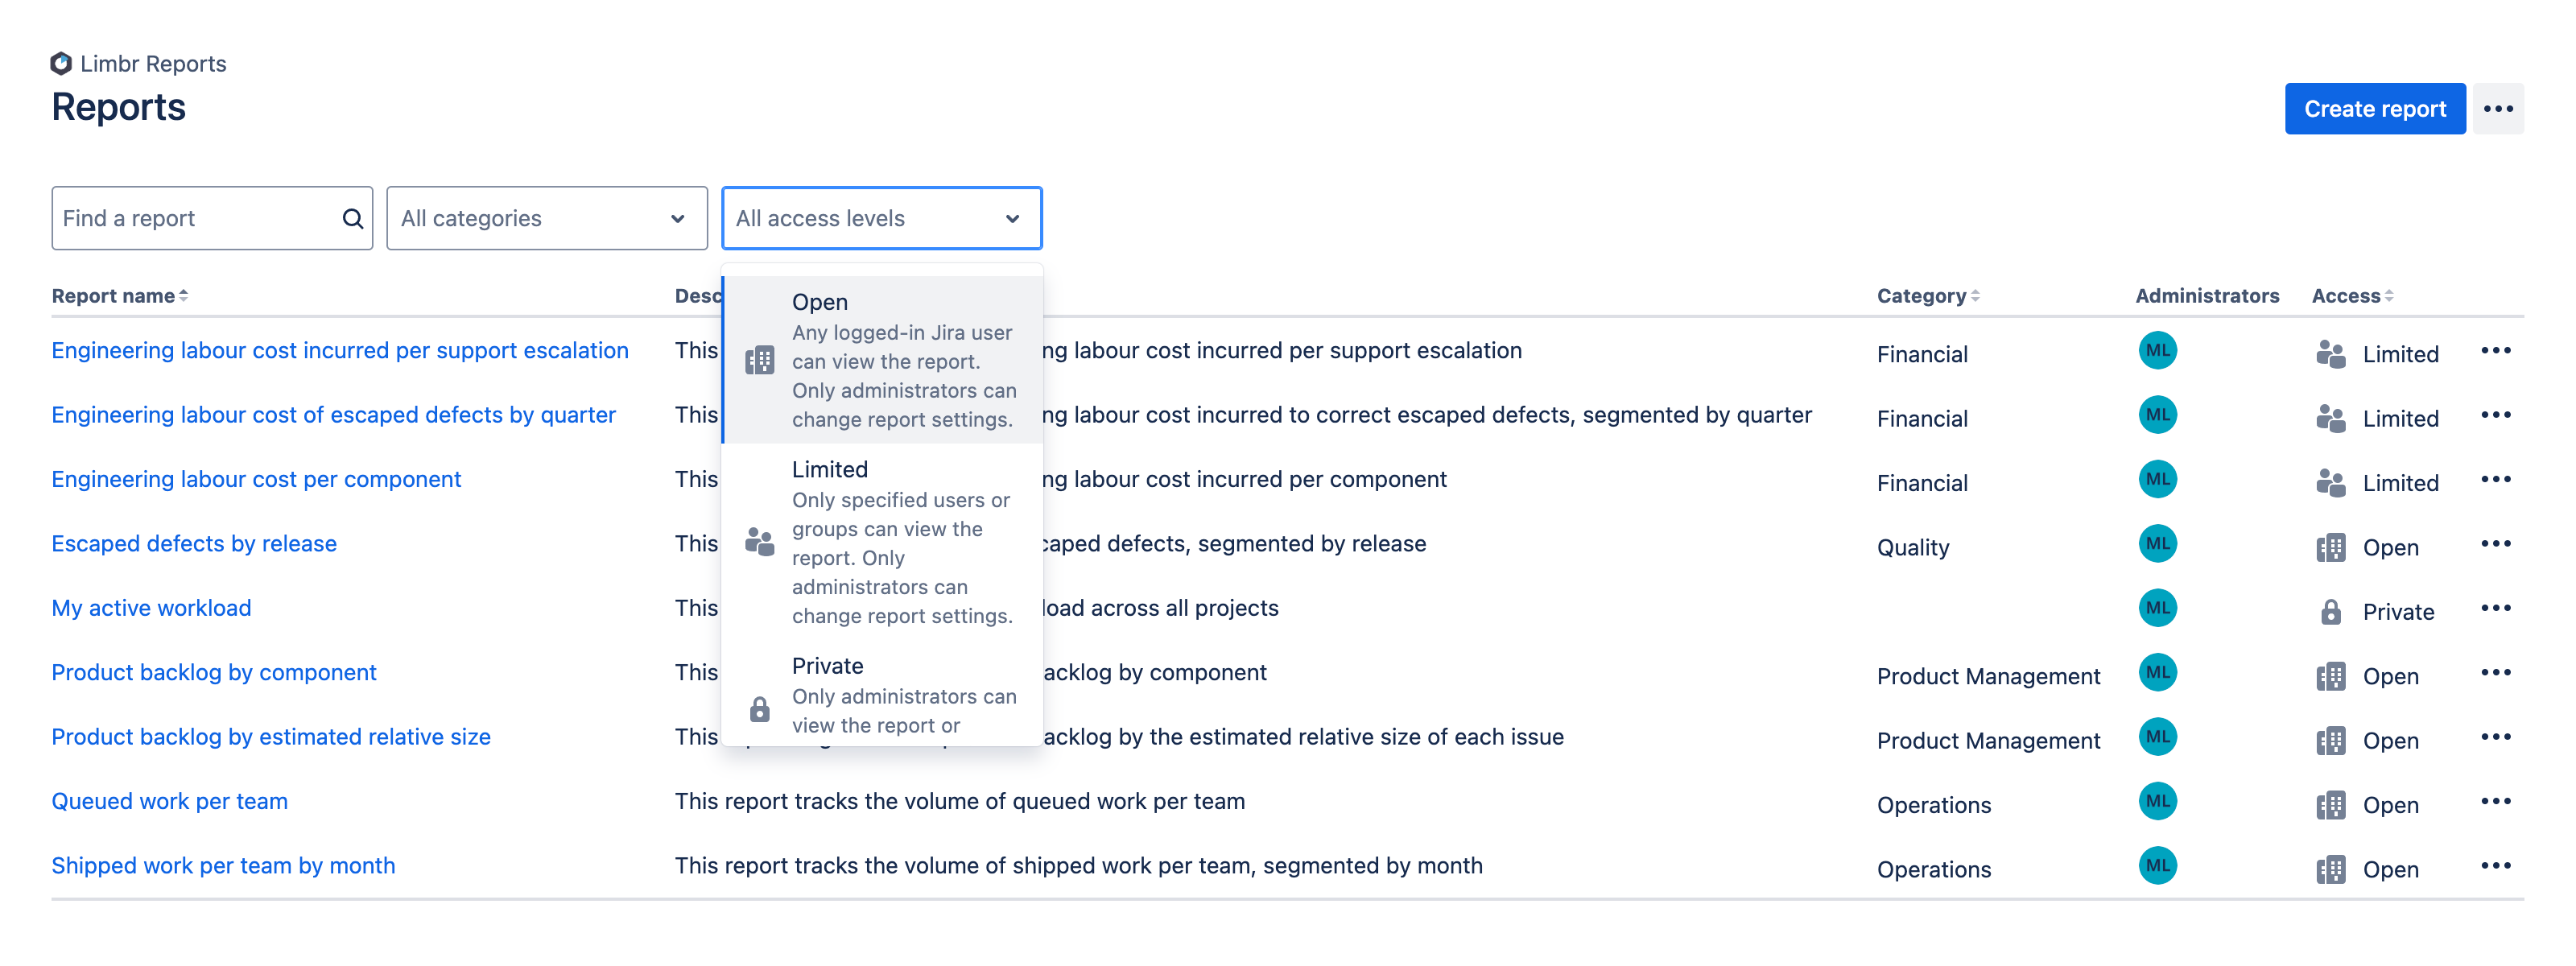The height and width of the screenshot is (966, 2576).
Task: Open Engineering labour cost of escaped defects by quarter
Action: coord(333,415)
